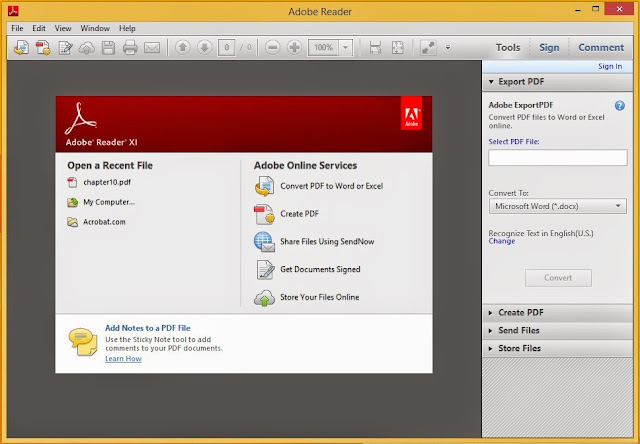The height and width of the screenshot is (444, 640).
Task: Click the Get Documents Signed pen icon
Action: pos(265,270)
